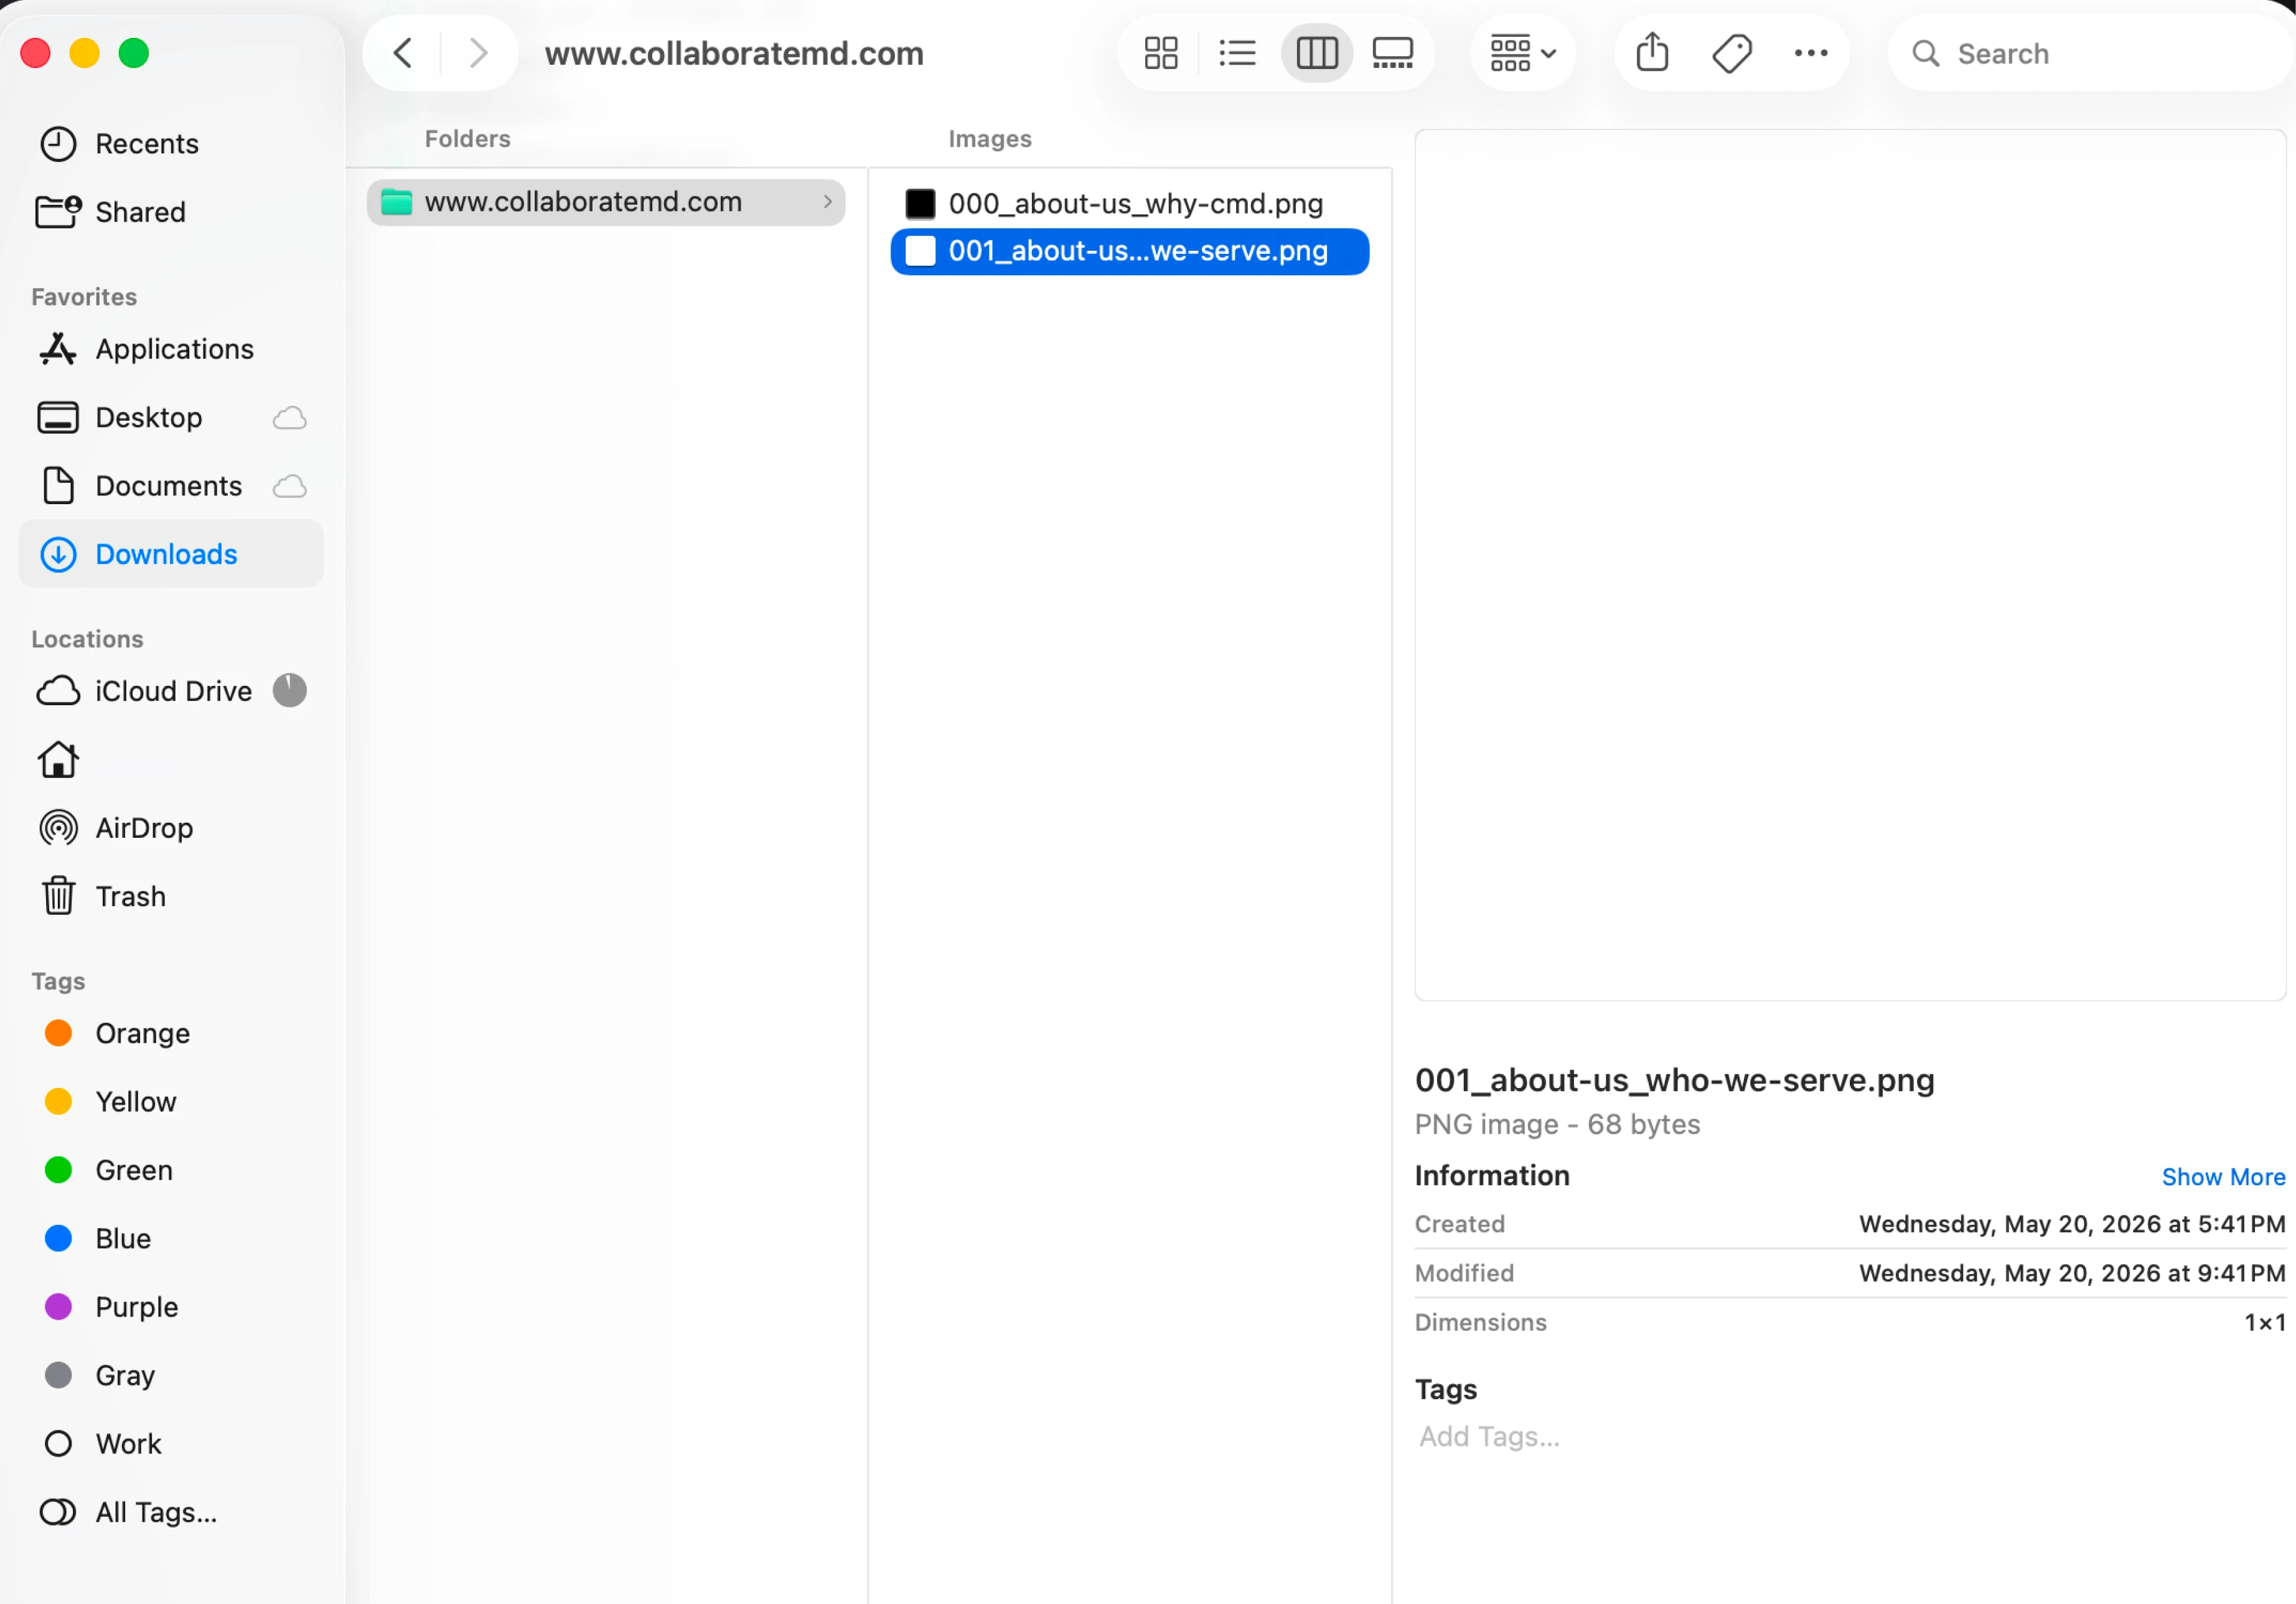Filter by the Yellow tag
The width and height of the screenshot is (2296, 1604).
170,1102
